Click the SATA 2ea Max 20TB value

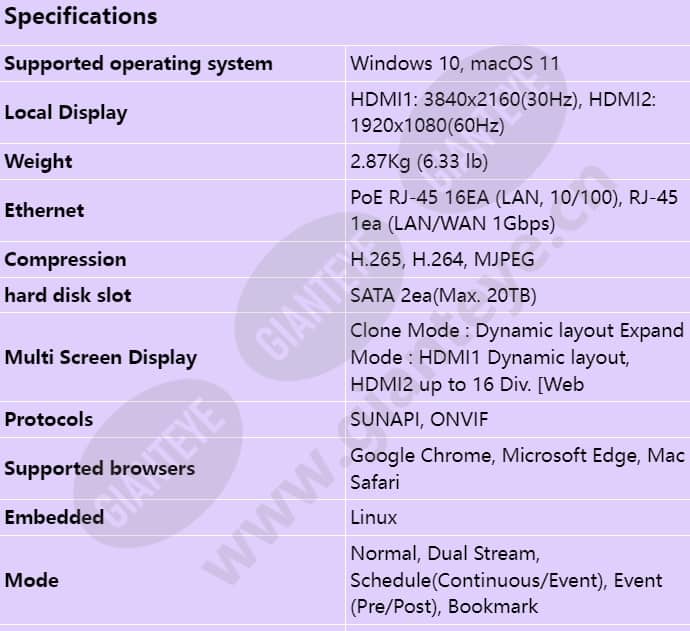443,296
